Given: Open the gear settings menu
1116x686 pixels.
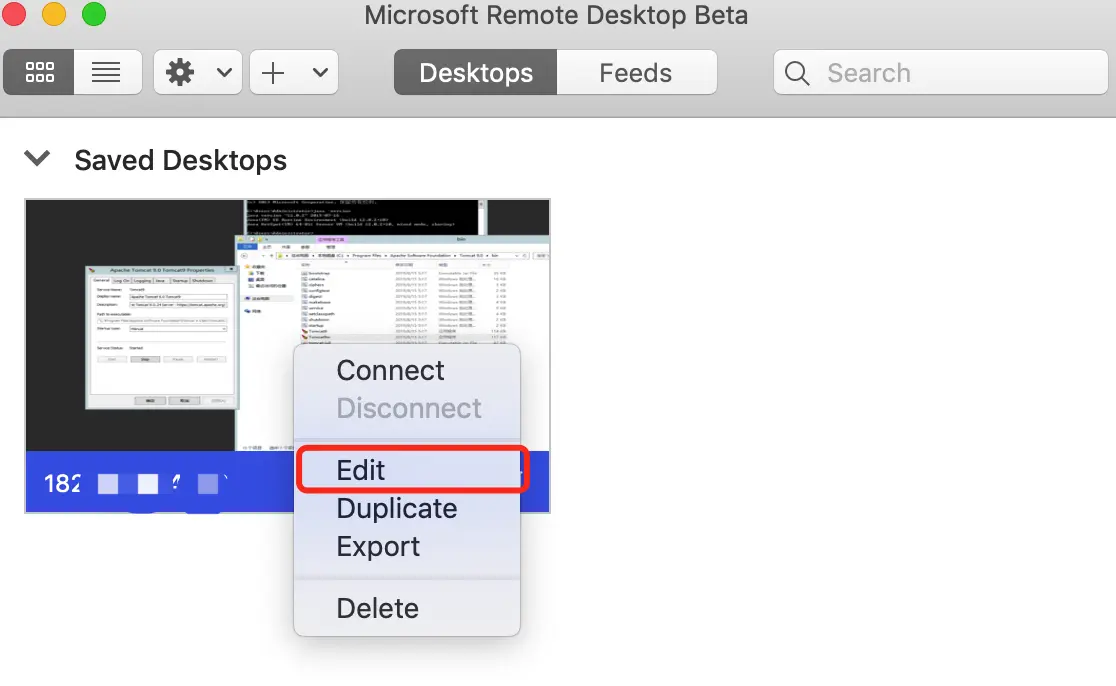Looking at the screenshot, I should (x=180, y=72).
